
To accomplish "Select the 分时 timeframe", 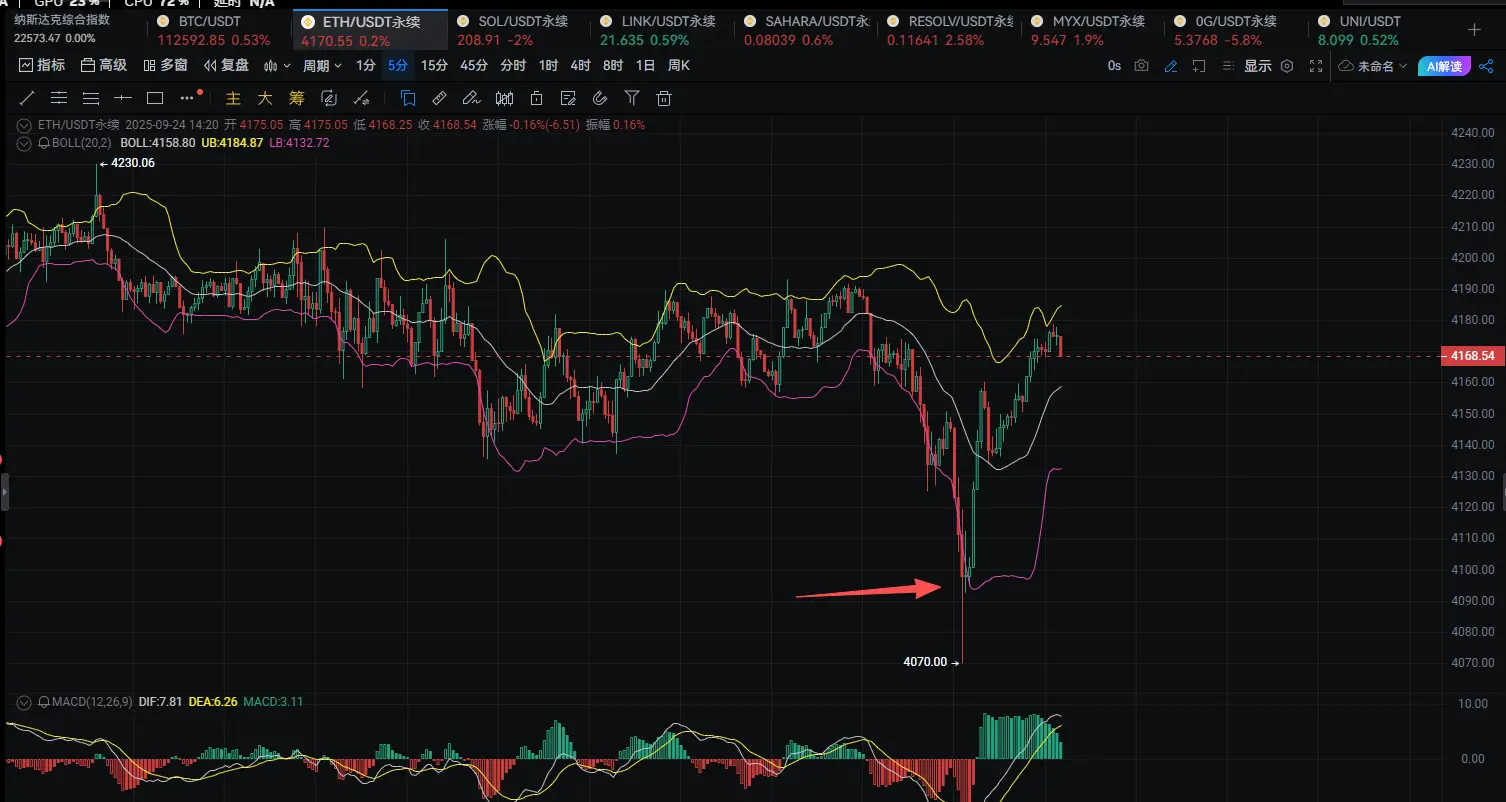I will point(513,66).
